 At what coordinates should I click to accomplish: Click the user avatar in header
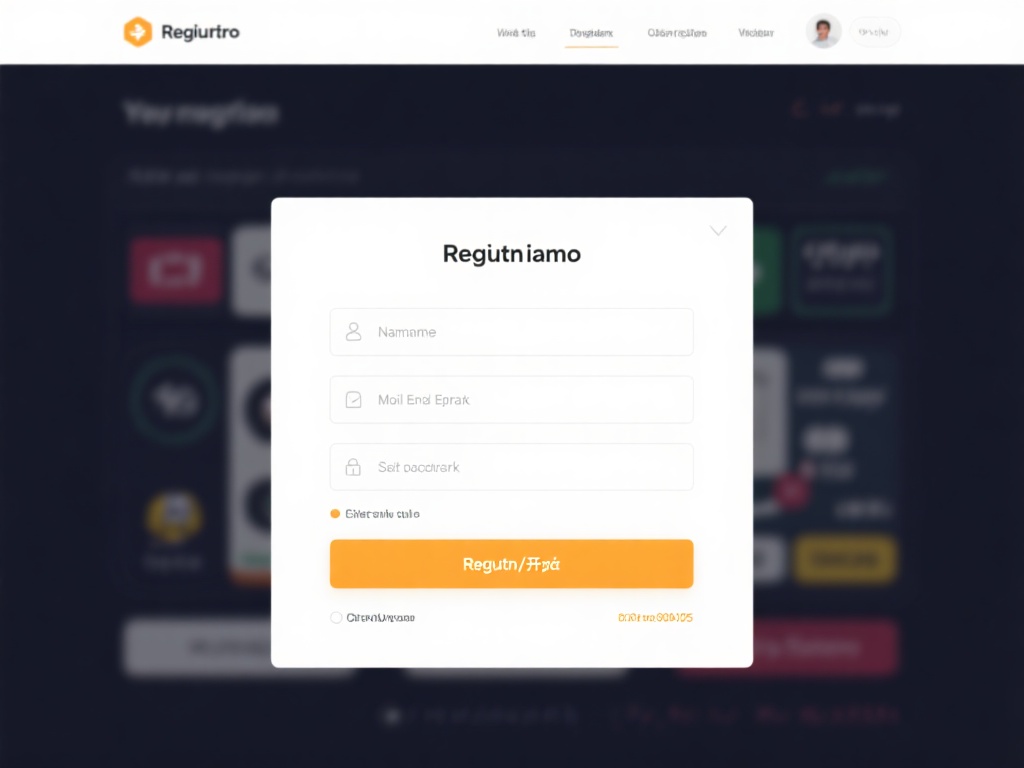[823, 31]
